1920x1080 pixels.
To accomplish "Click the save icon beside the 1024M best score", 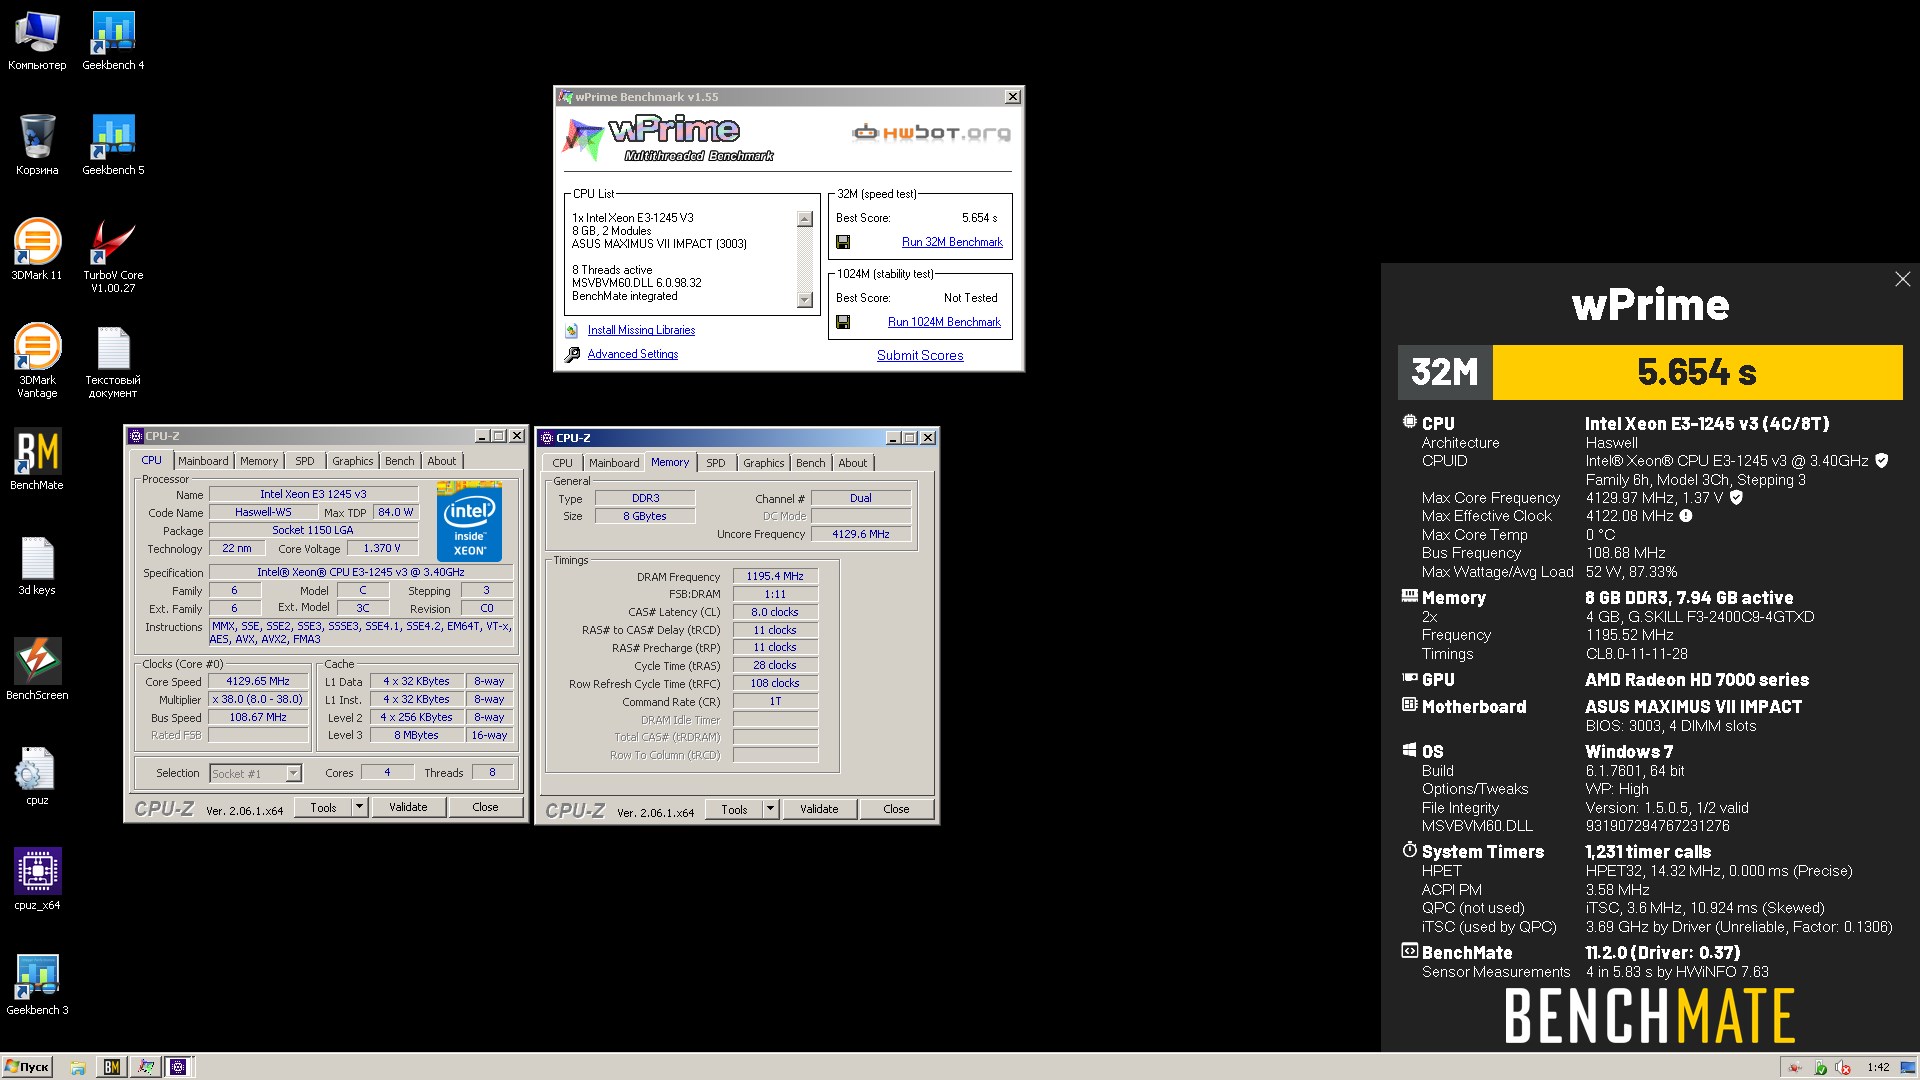I will pyautogui.click(x=843, y=322).
